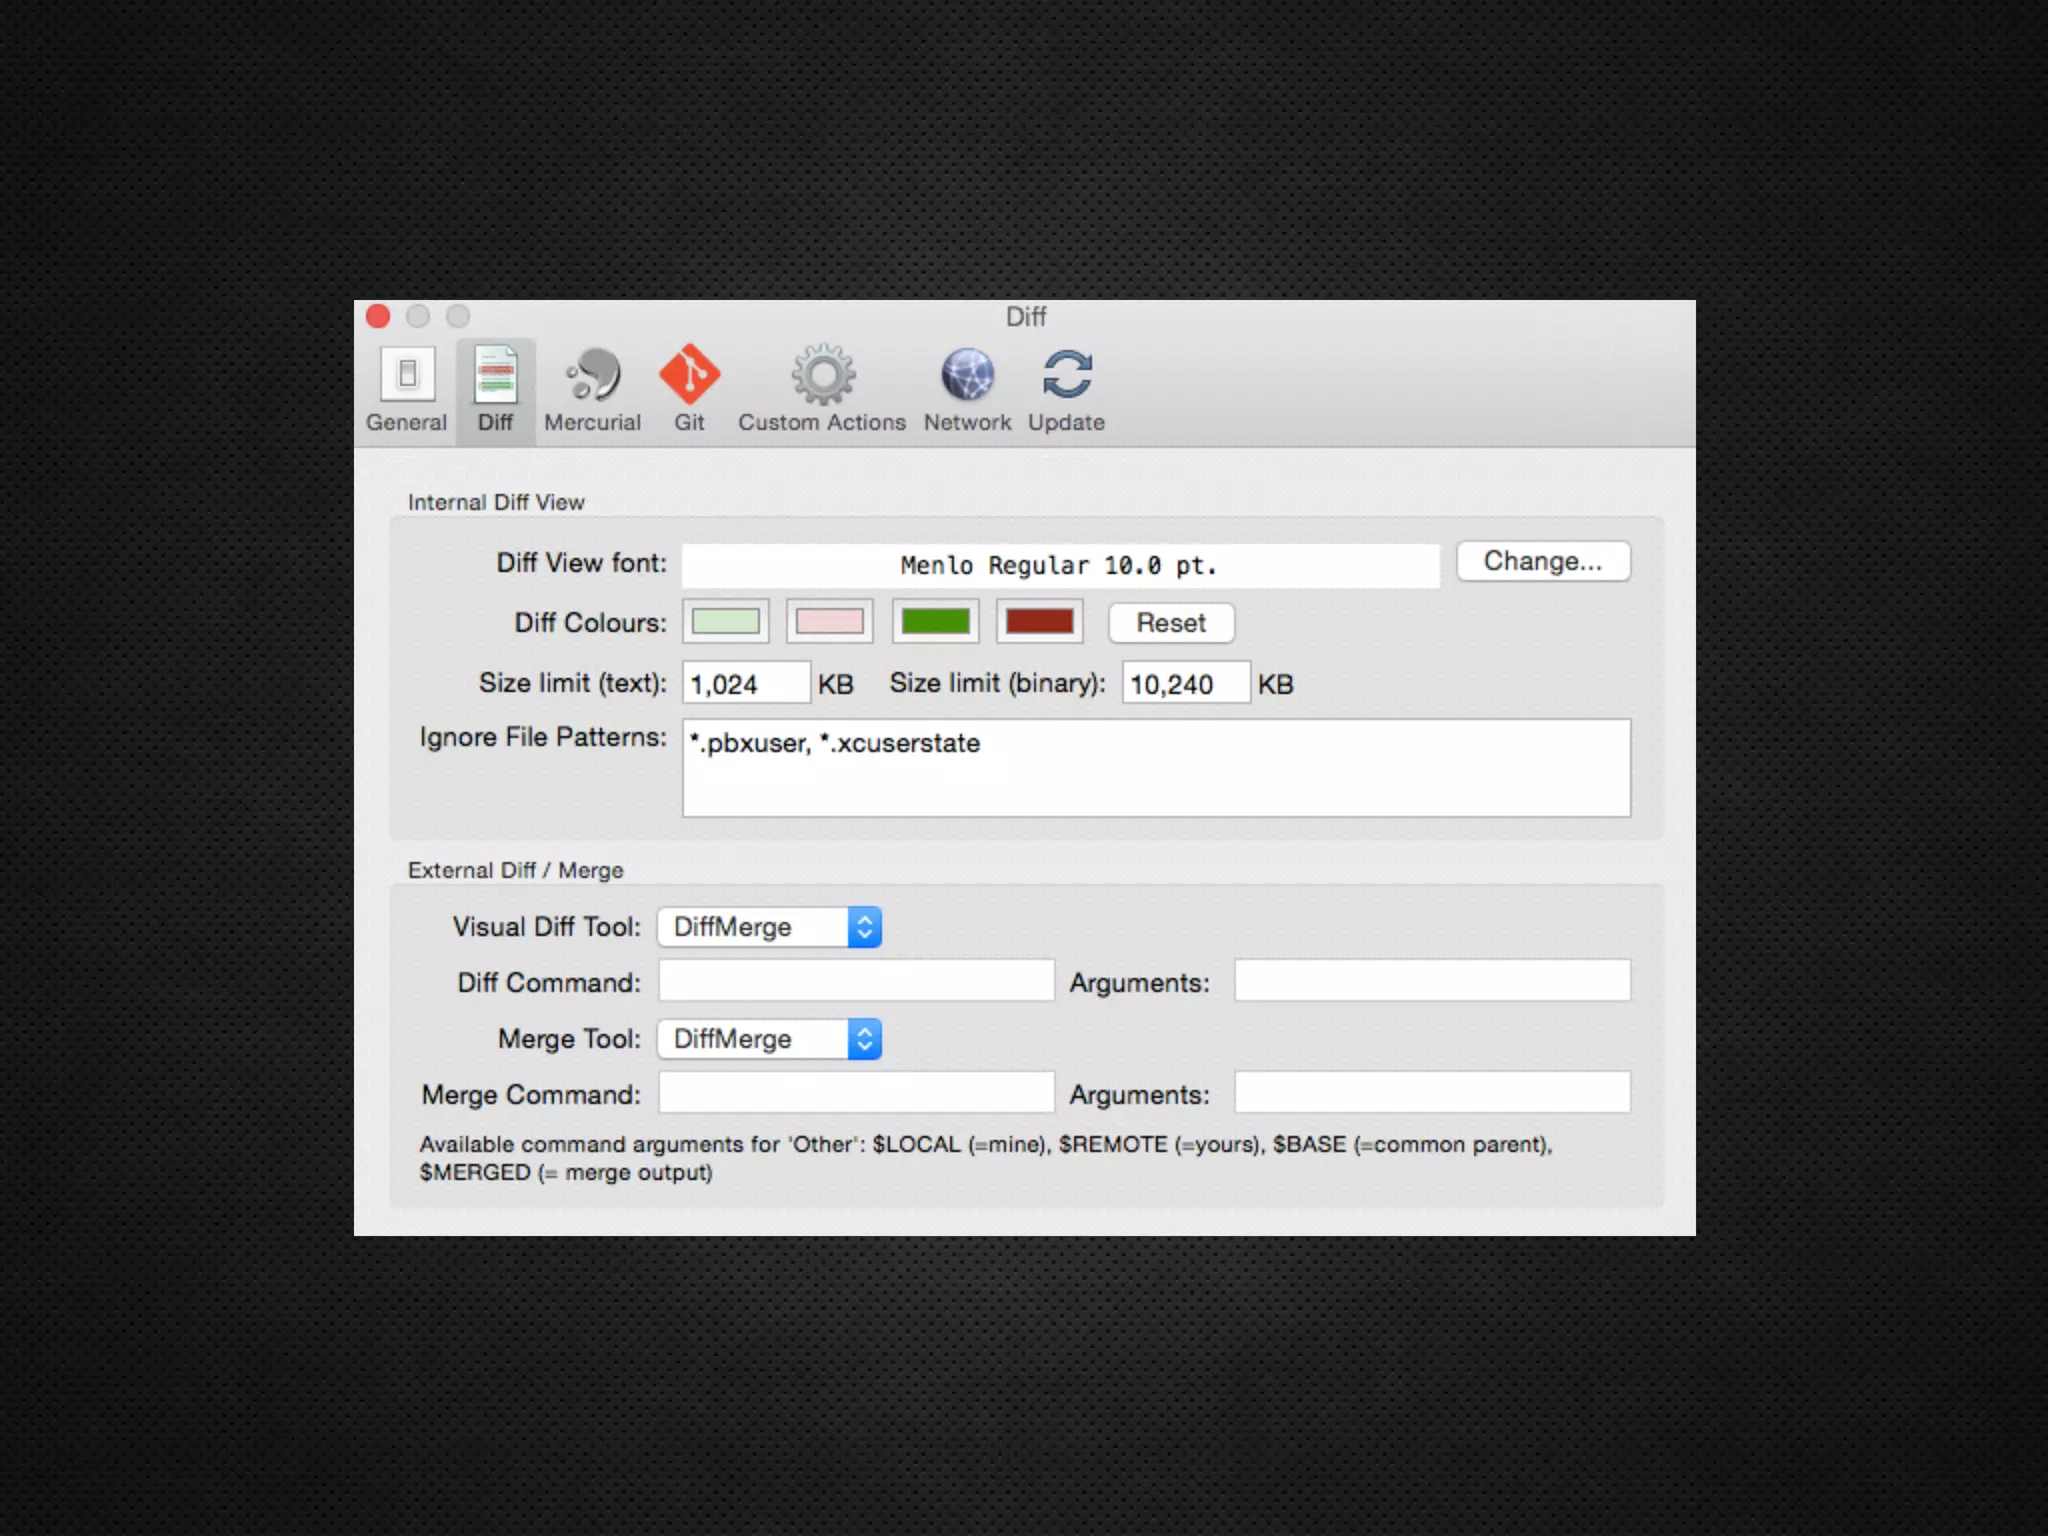Image resolution: width=2048 pixels, height=1536 pixels.
Task: Expand the Visual Diff Tool dropdown
Action: 768,927
